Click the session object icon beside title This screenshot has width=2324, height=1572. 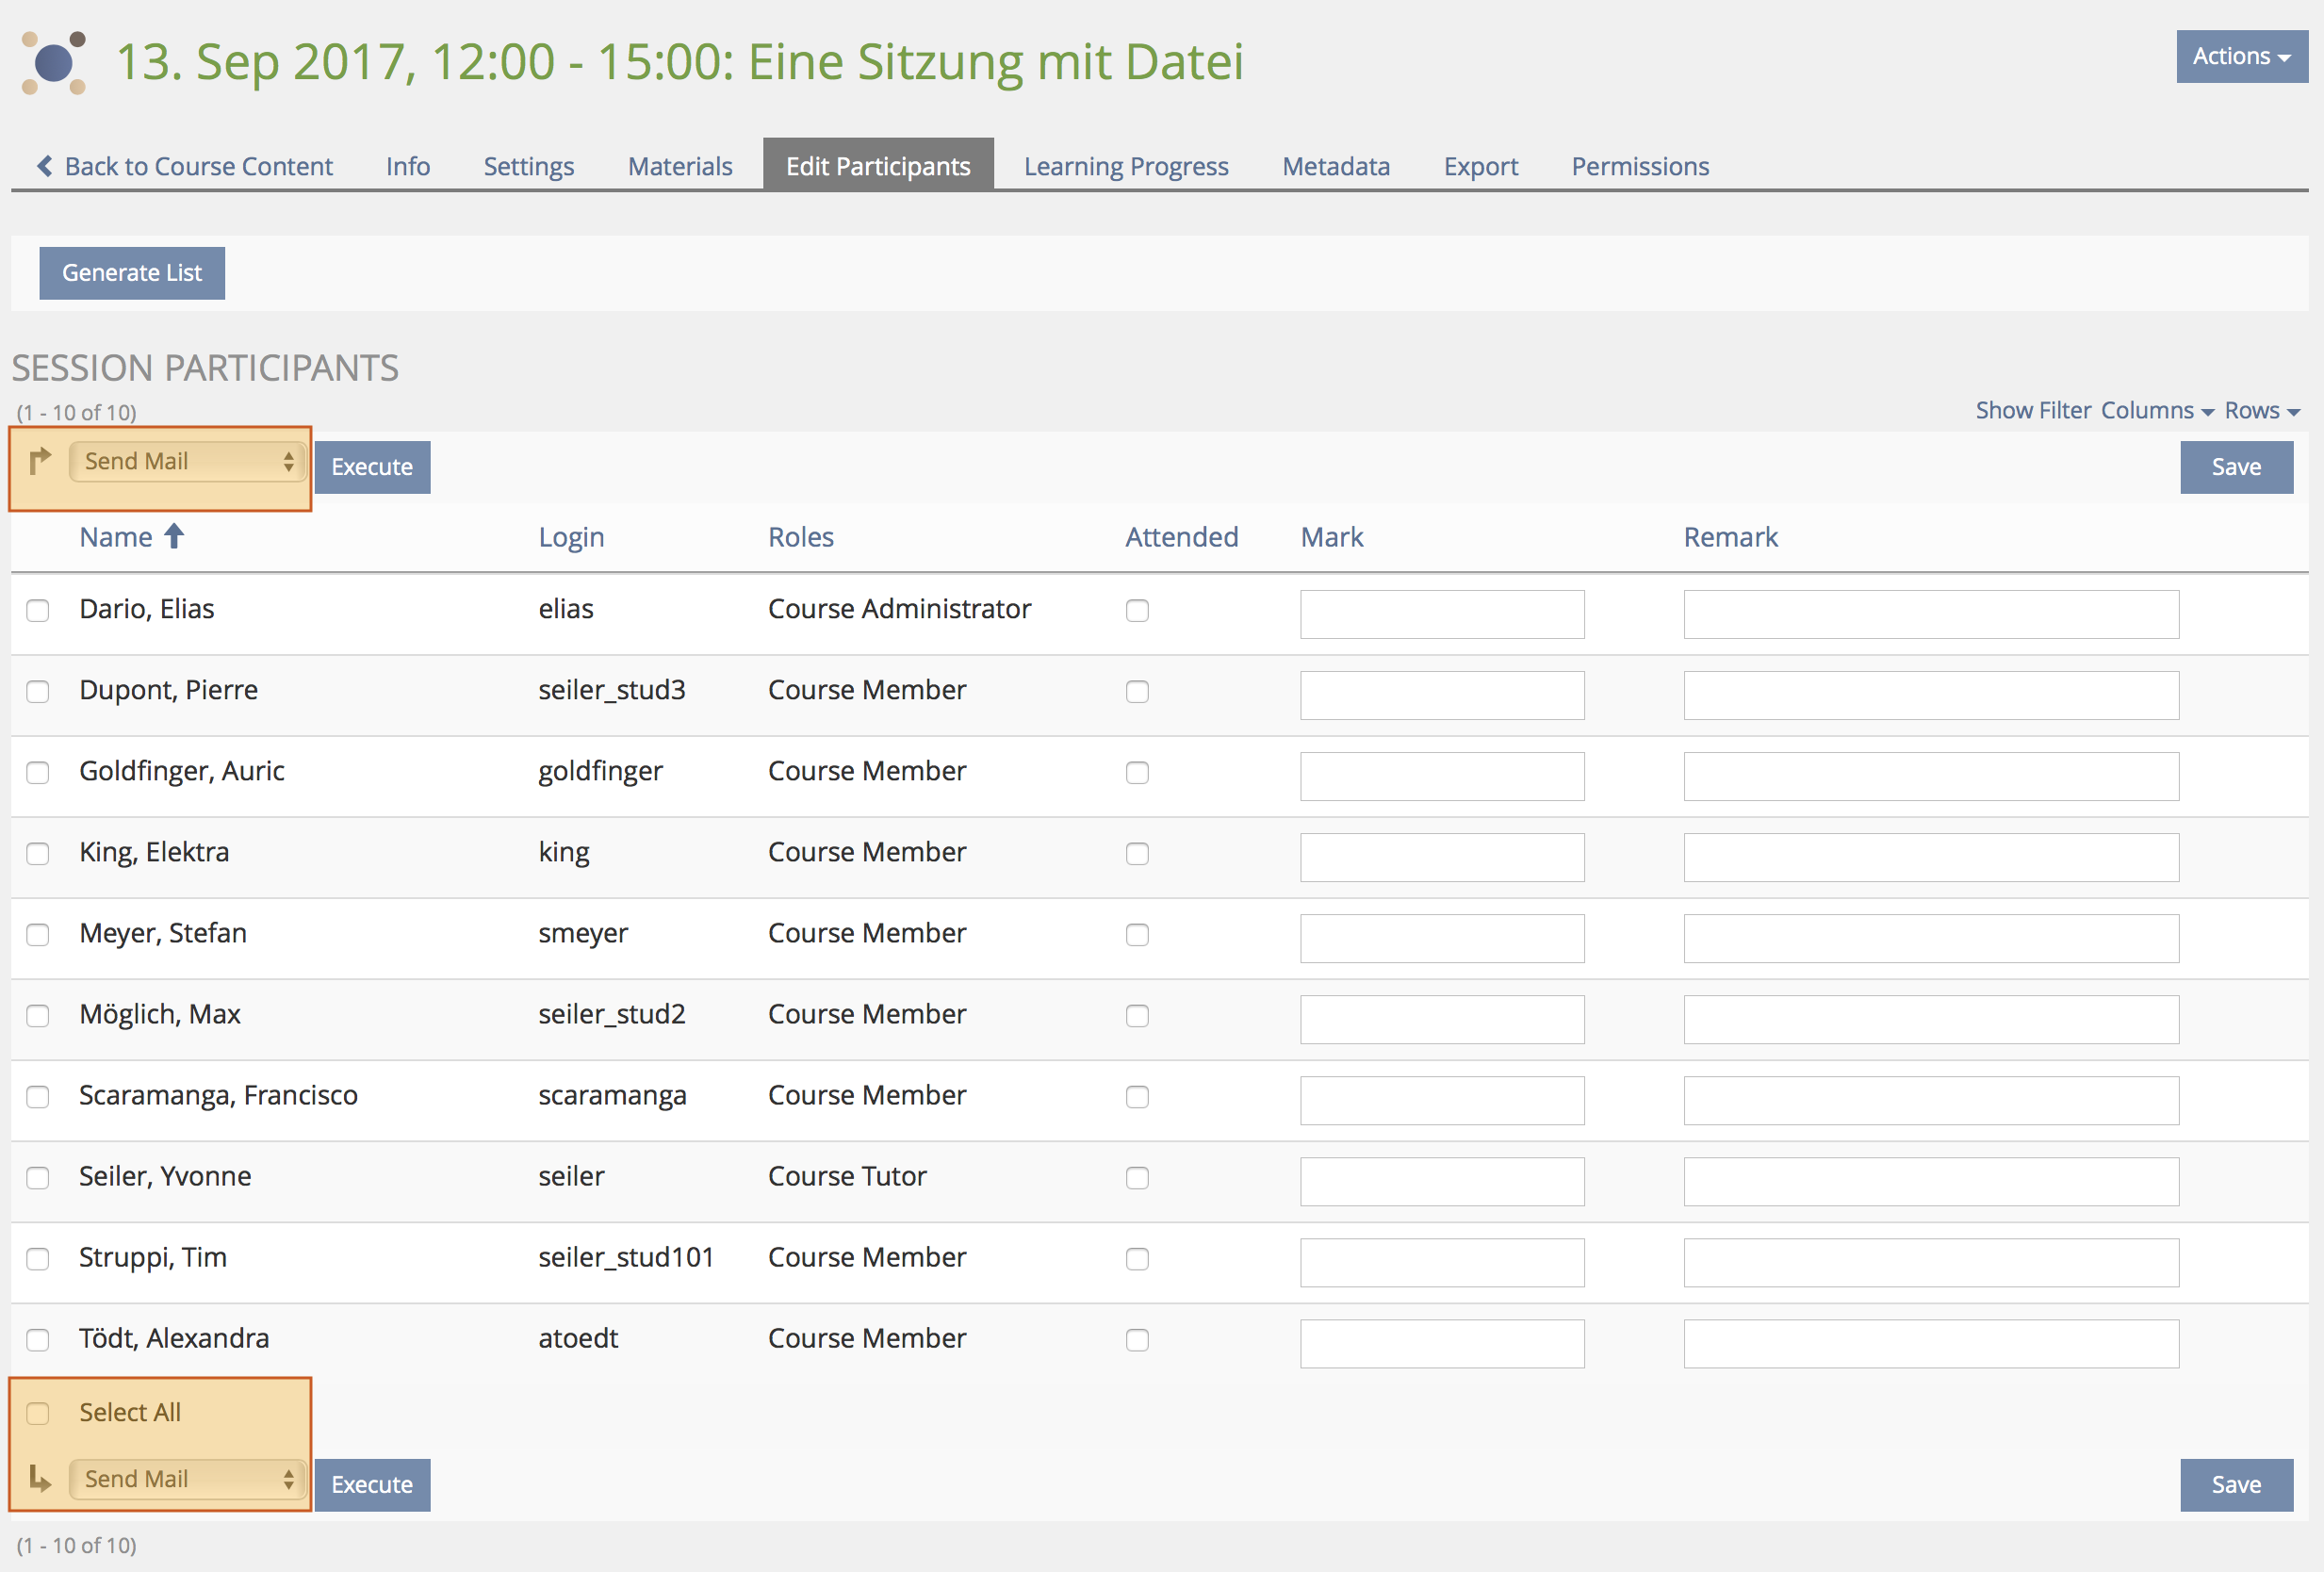54,62
